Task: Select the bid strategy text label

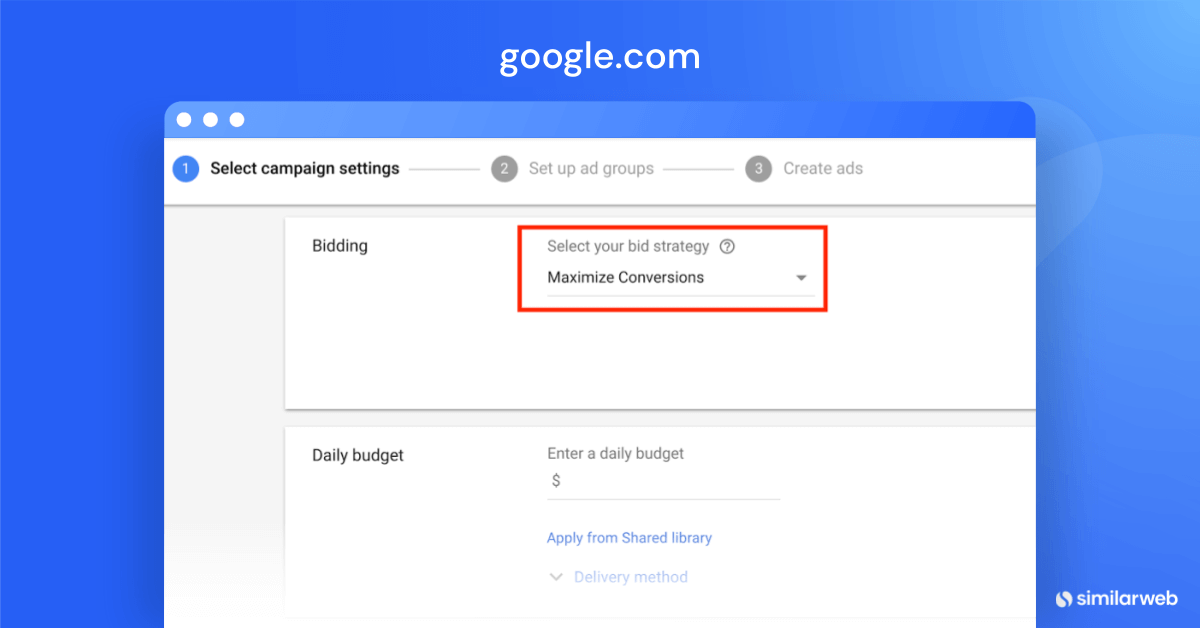Action: (x=627, y=246)
